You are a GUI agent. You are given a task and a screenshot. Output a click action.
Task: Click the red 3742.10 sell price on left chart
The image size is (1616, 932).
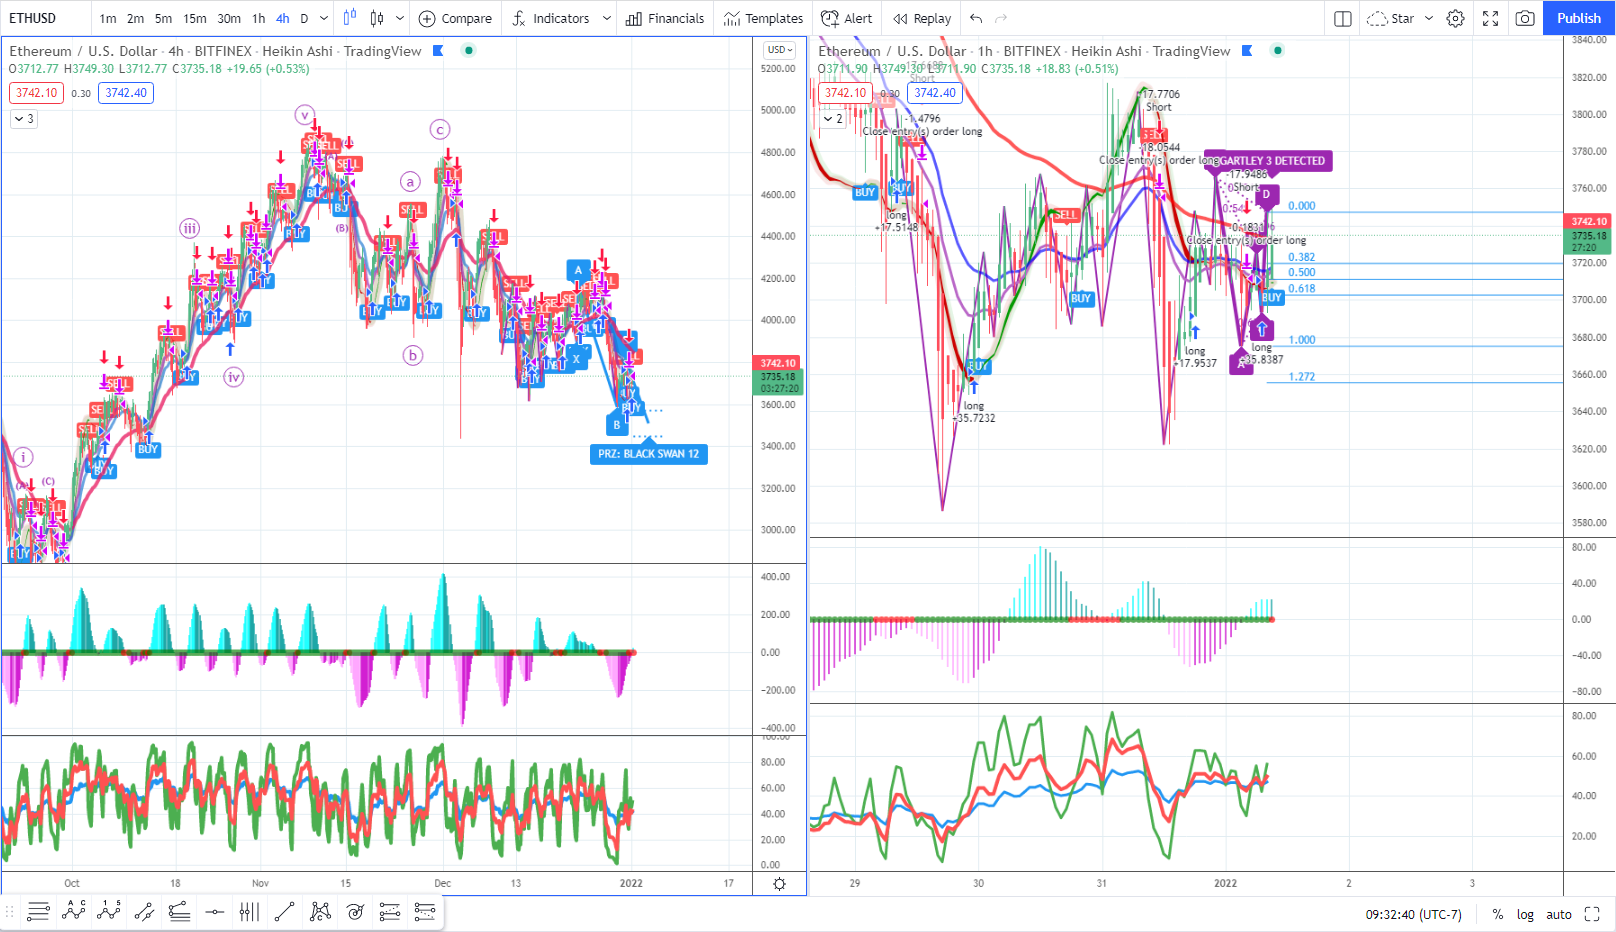tap(37, 93)
